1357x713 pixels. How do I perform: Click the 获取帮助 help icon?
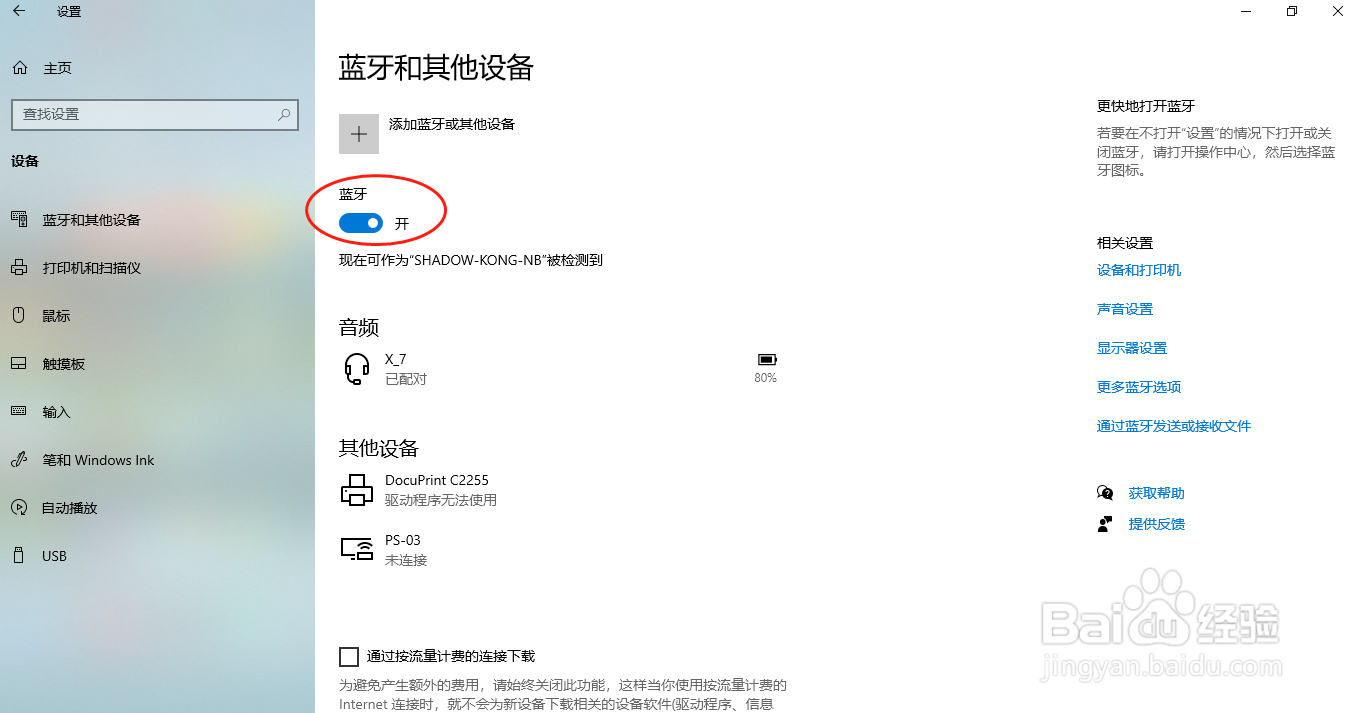(1105, 493)
